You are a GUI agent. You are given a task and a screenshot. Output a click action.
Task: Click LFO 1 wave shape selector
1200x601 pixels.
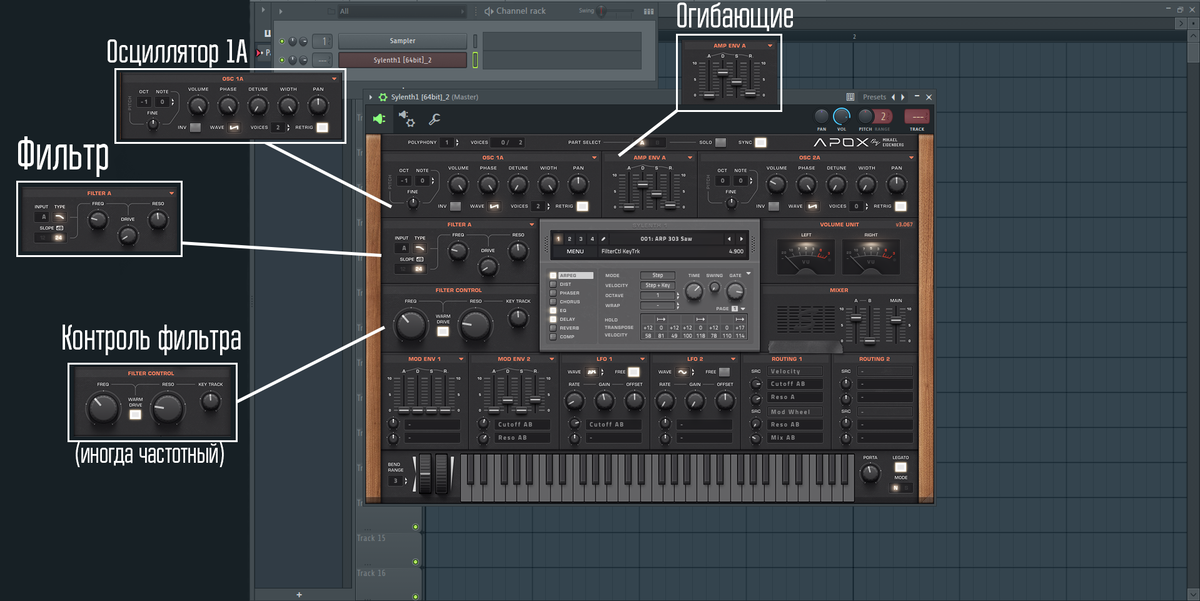(x=591, y=372)
